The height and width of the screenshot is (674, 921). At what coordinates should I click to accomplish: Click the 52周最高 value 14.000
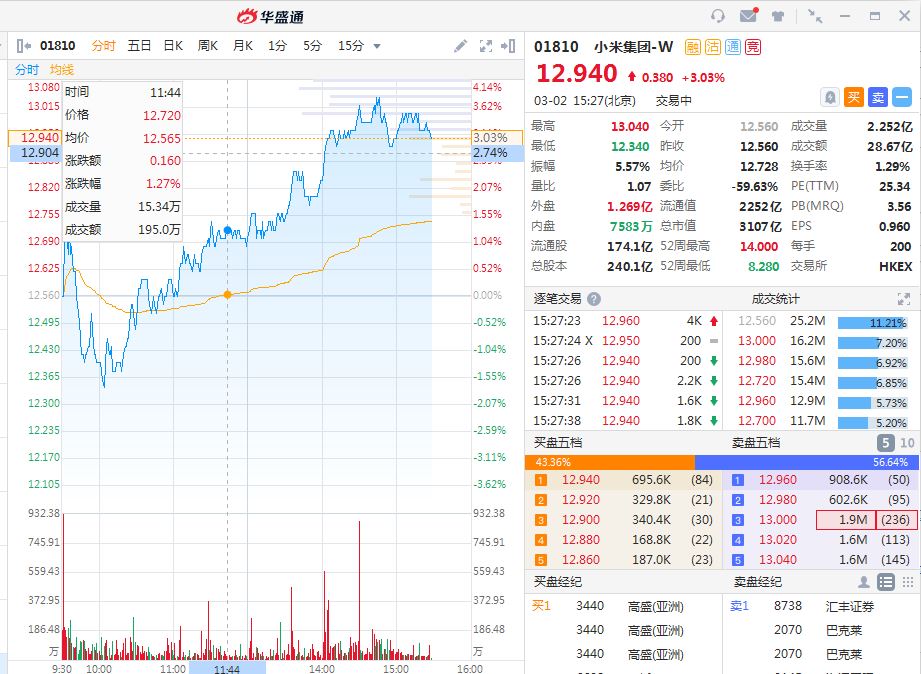(x=759, y=246)
